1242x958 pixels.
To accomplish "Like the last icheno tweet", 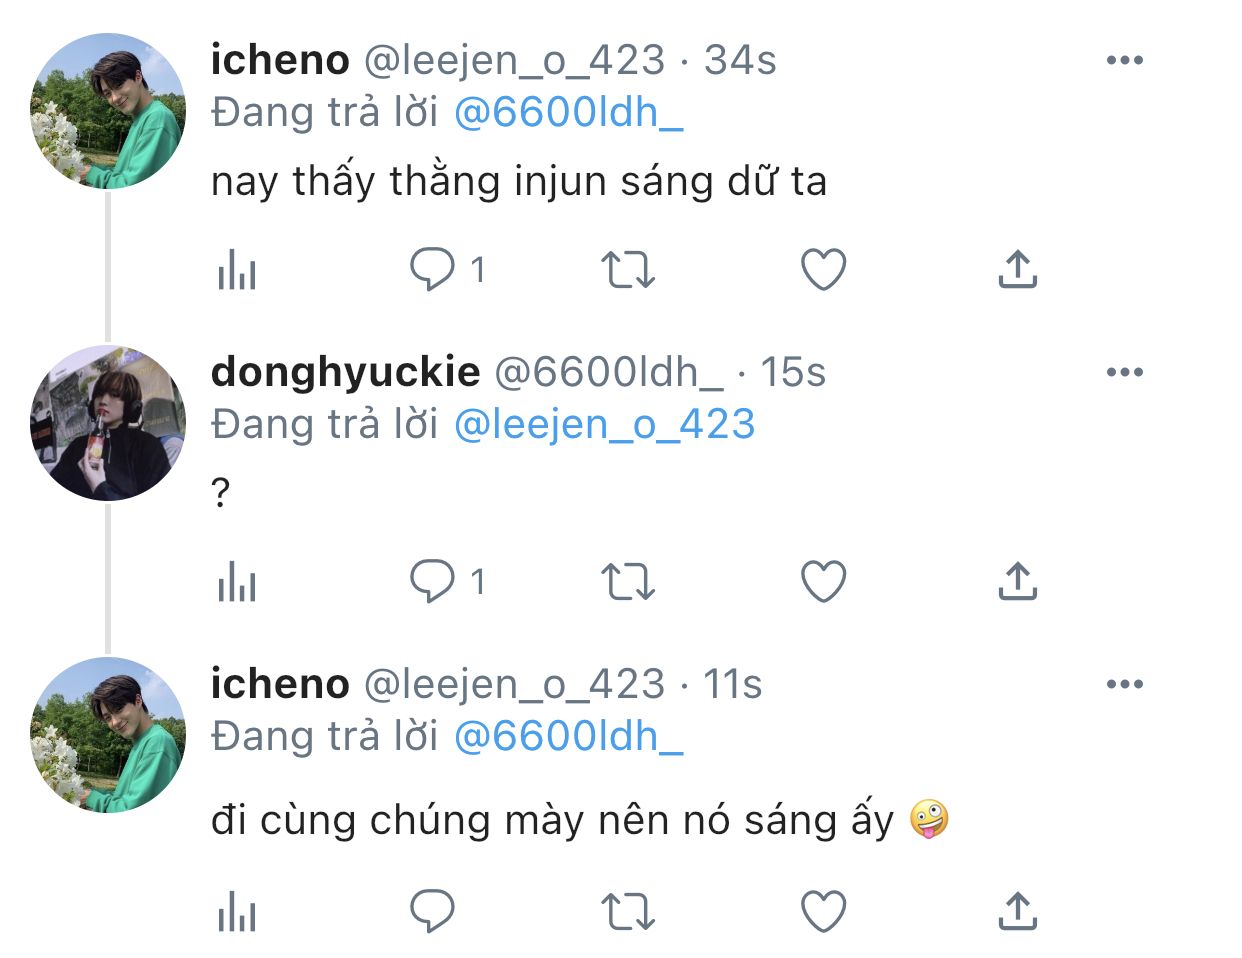I will point(824,913).
